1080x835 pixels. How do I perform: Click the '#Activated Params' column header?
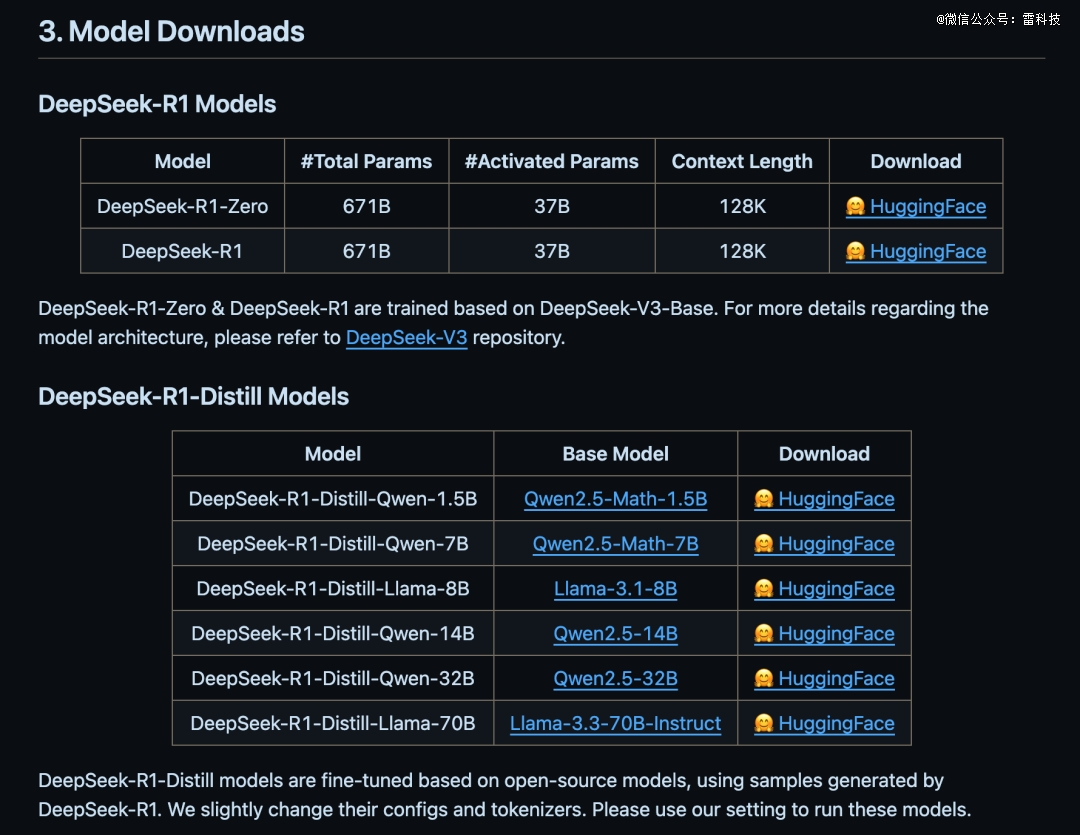552,161
